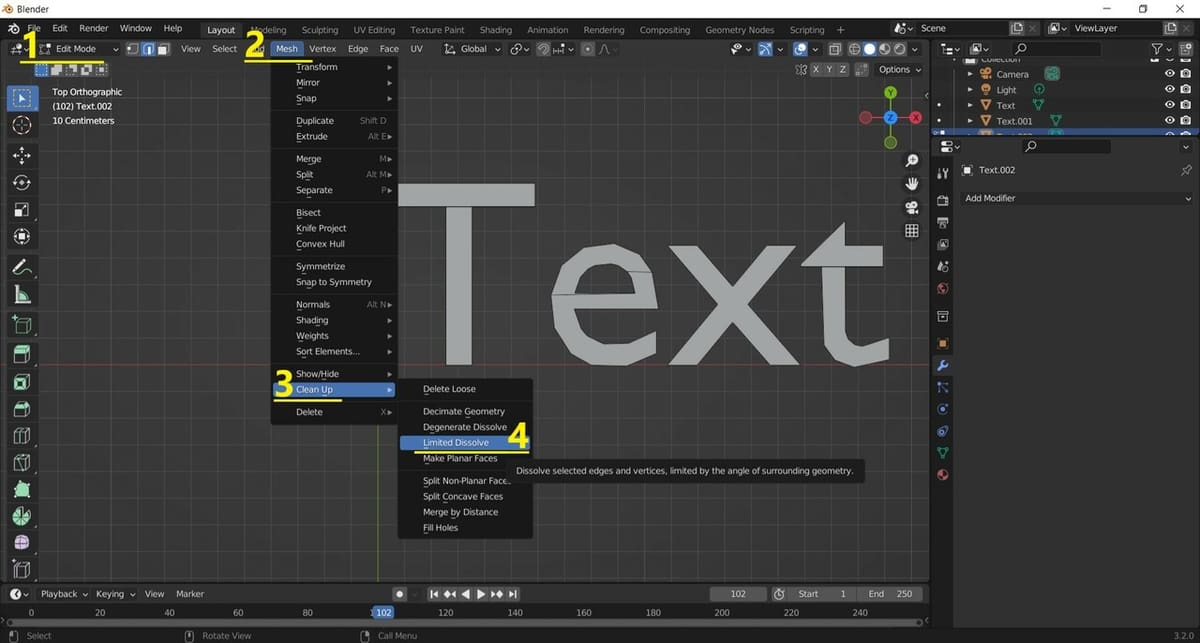Switch orthographic/perspective with grid icon
1200x643 pixels.
(x=912, y=230)
